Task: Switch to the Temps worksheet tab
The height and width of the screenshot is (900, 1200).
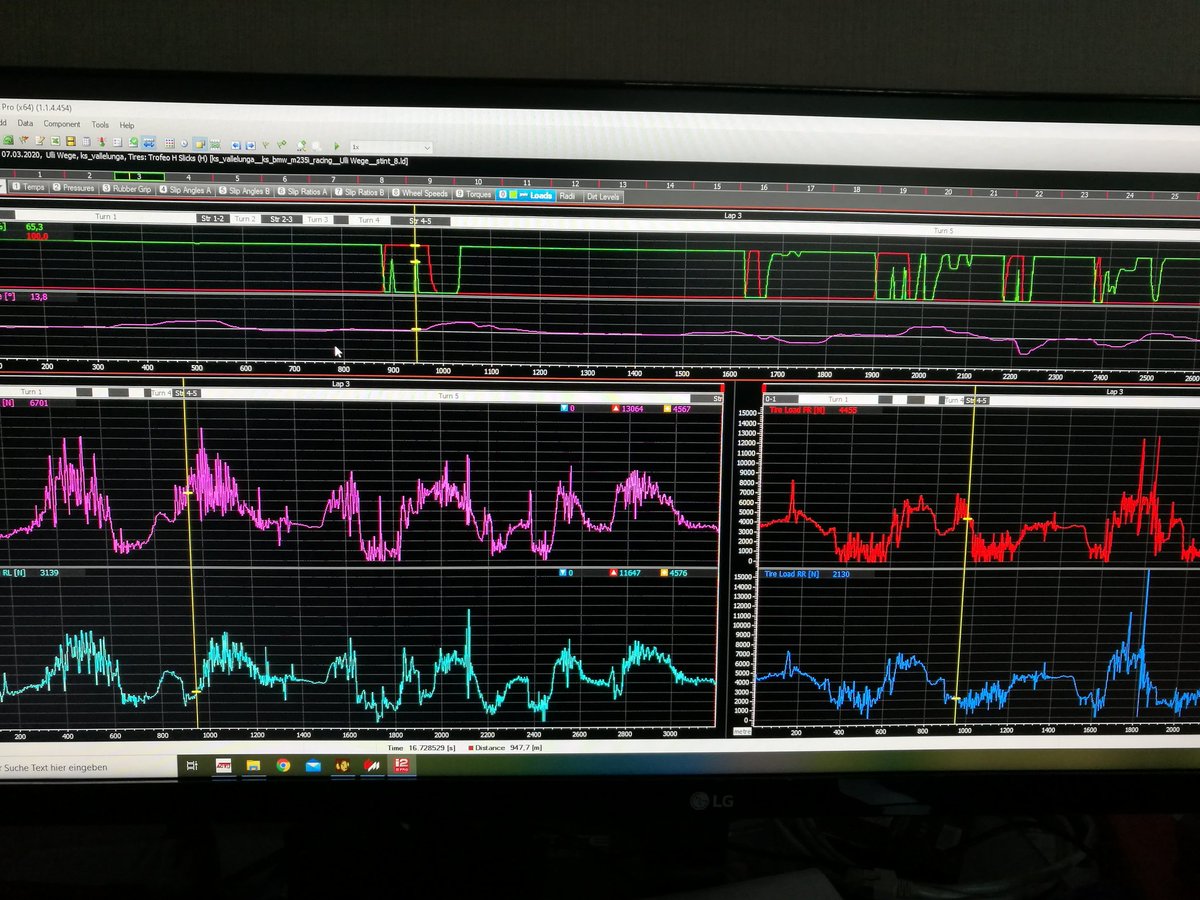Action: coord(28,188)
